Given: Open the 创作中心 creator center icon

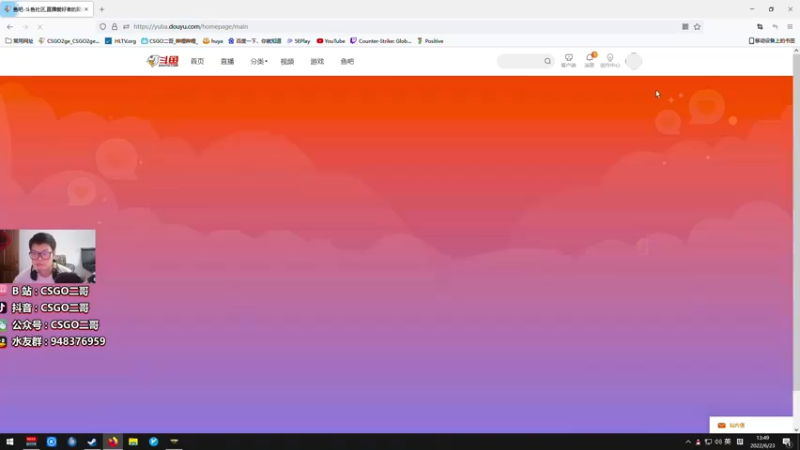Looking at the screenshot, I should tap(610, 61).
